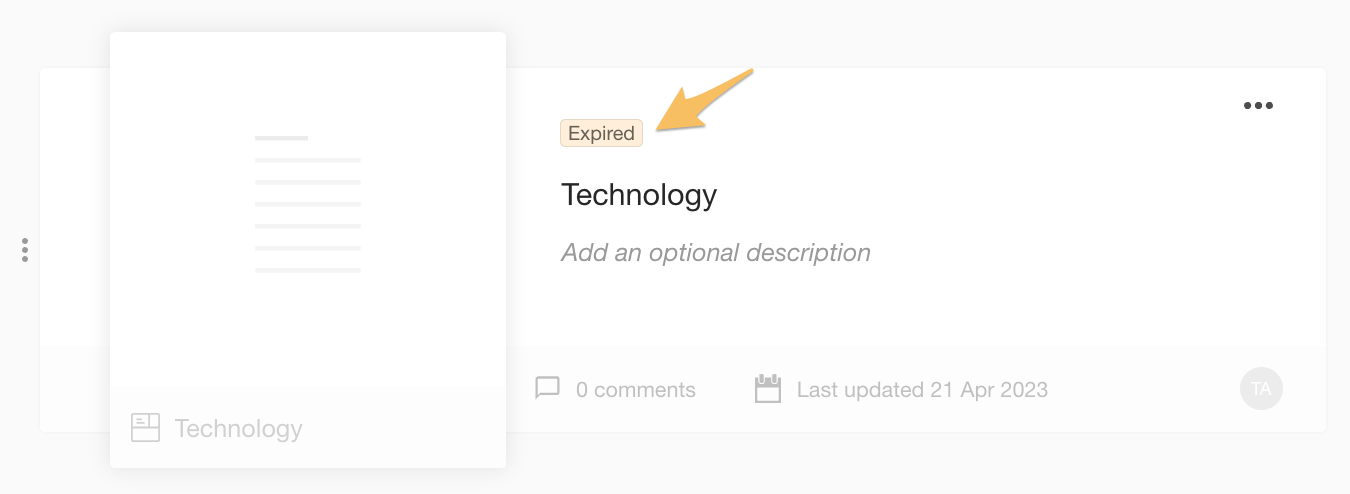Click the Add an optional description field

coord(715,253)
